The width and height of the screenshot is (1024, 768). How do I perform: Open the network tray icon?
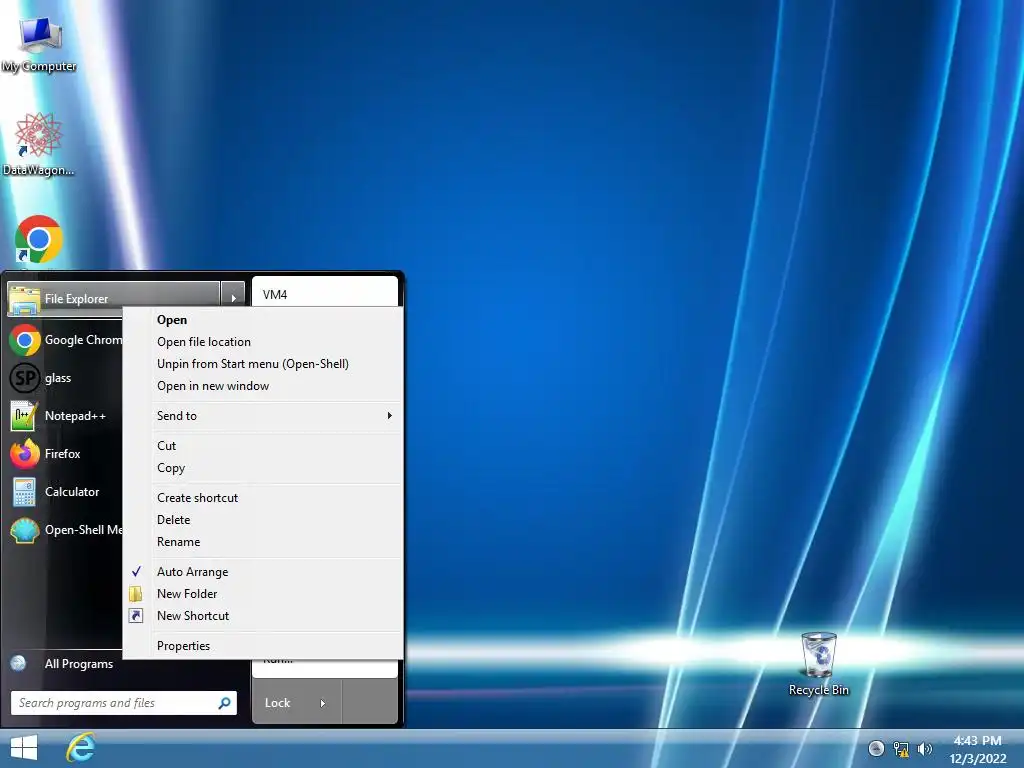point(901,748)
